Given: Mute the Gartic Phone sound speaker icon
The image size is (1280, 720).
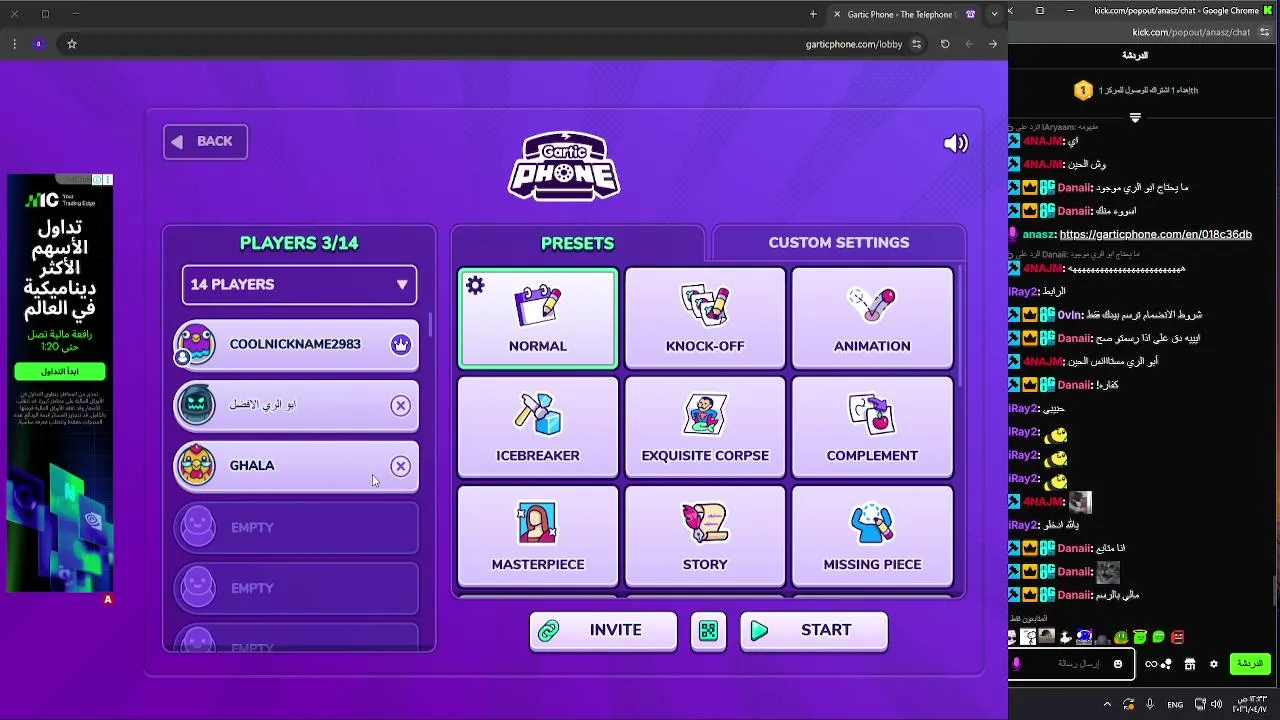Looking at the screenshot, I should tap(956, 143).
